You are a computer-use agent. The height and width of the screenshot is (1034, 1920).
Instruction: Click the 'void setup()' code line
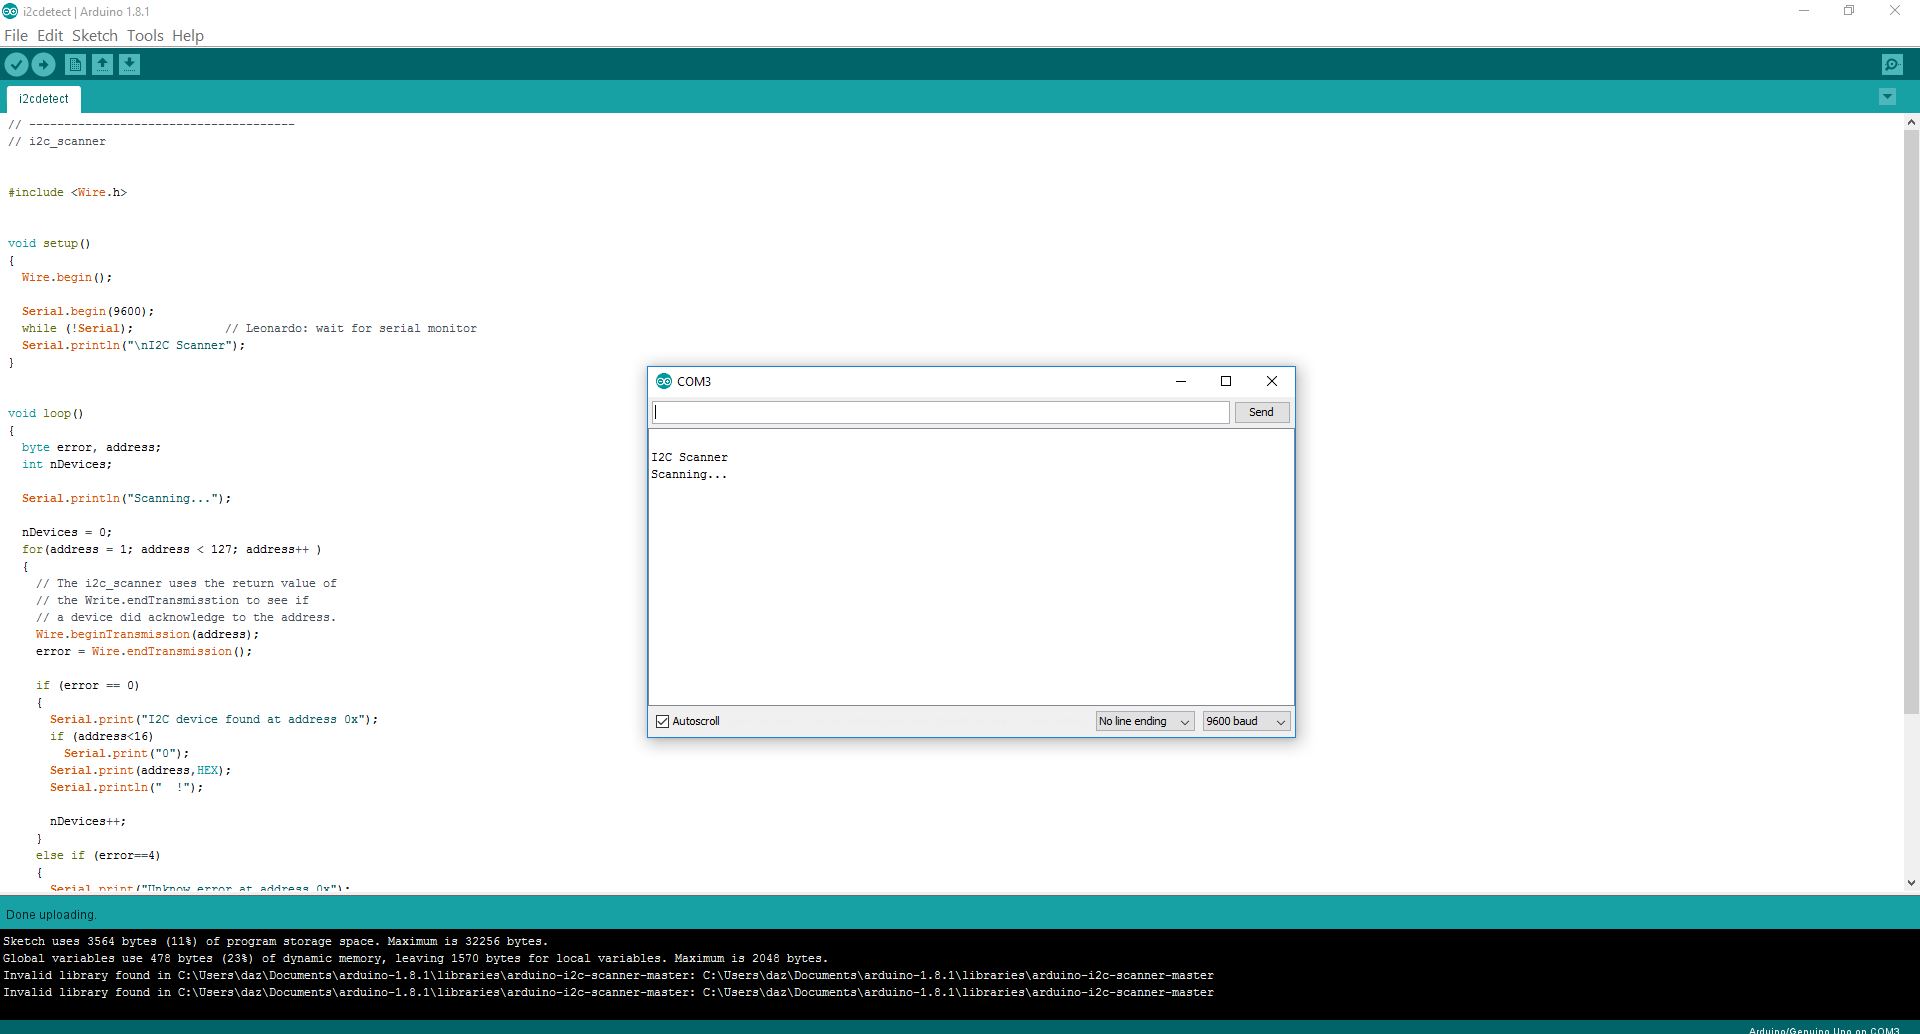coord(49,243)
